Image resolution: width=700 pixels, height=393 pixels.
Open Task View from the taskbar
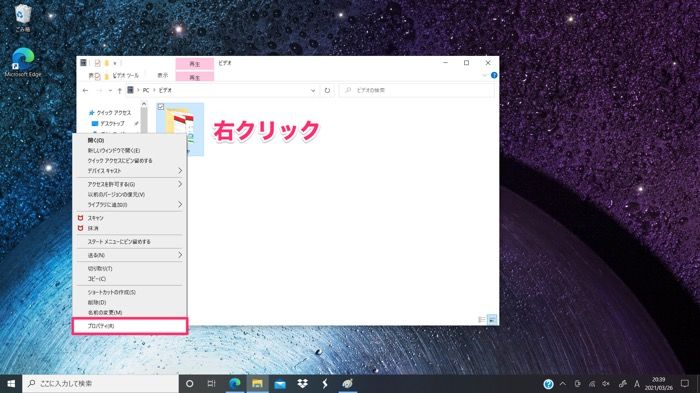(x=212, y=384)
